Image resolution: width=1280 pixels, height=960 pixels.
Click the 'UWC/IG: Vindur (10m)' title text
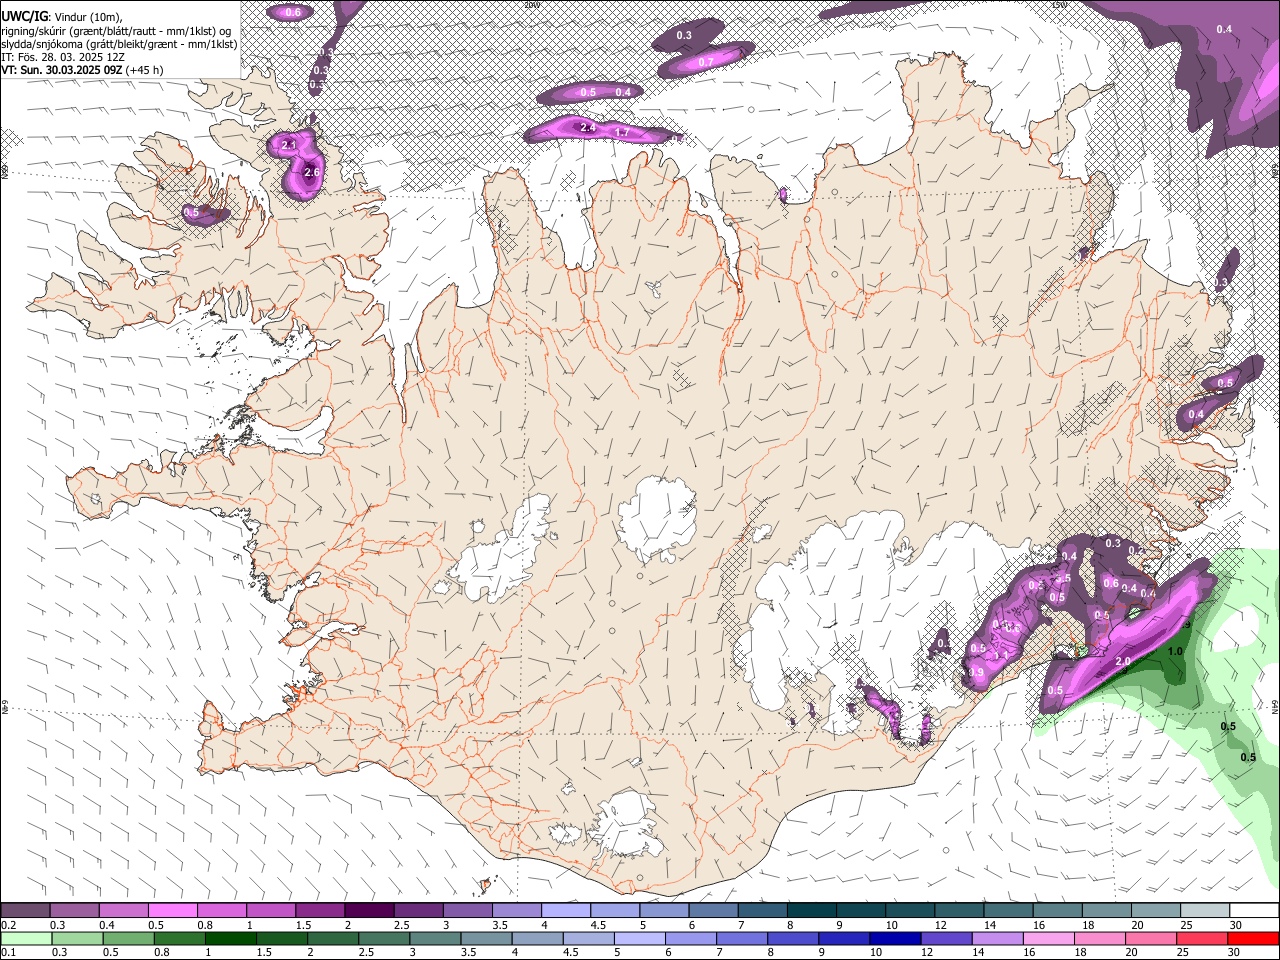(62, 17)
